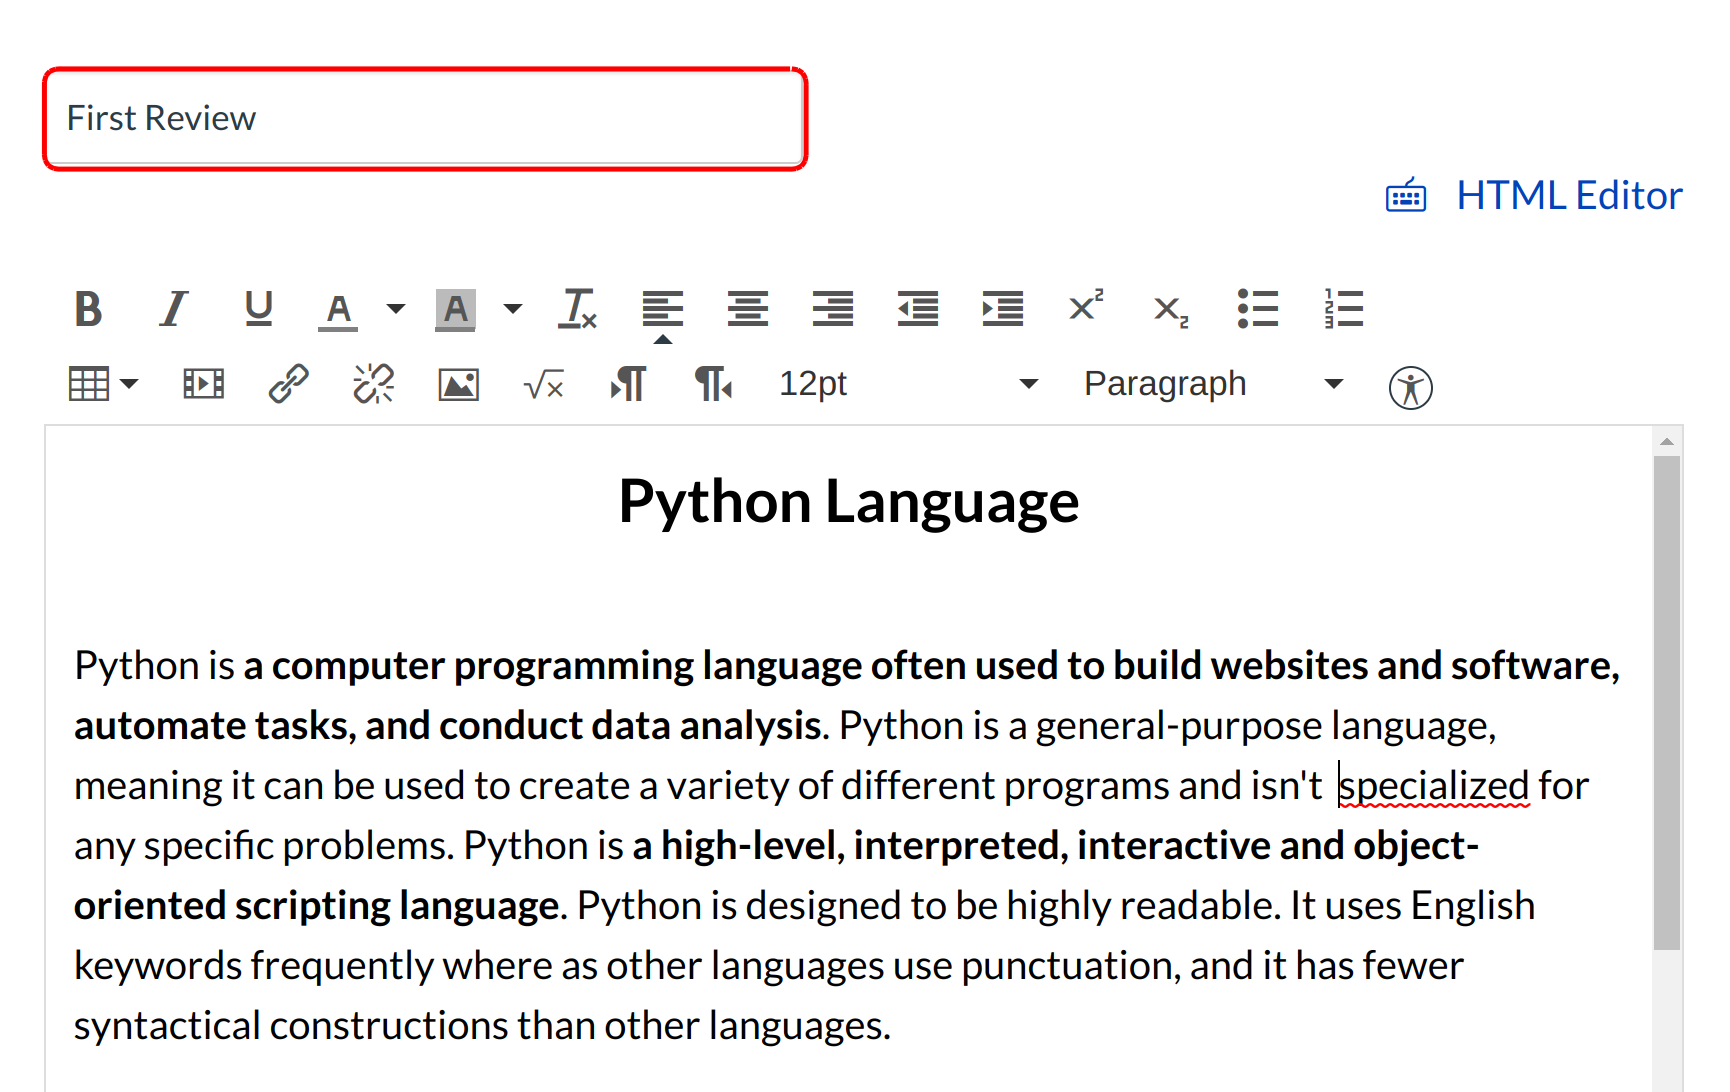Click the background highlight color button
Image resolution: width=1730 pixels, height=1092 pixels.
pyautogui.click(x=455, y=309)
